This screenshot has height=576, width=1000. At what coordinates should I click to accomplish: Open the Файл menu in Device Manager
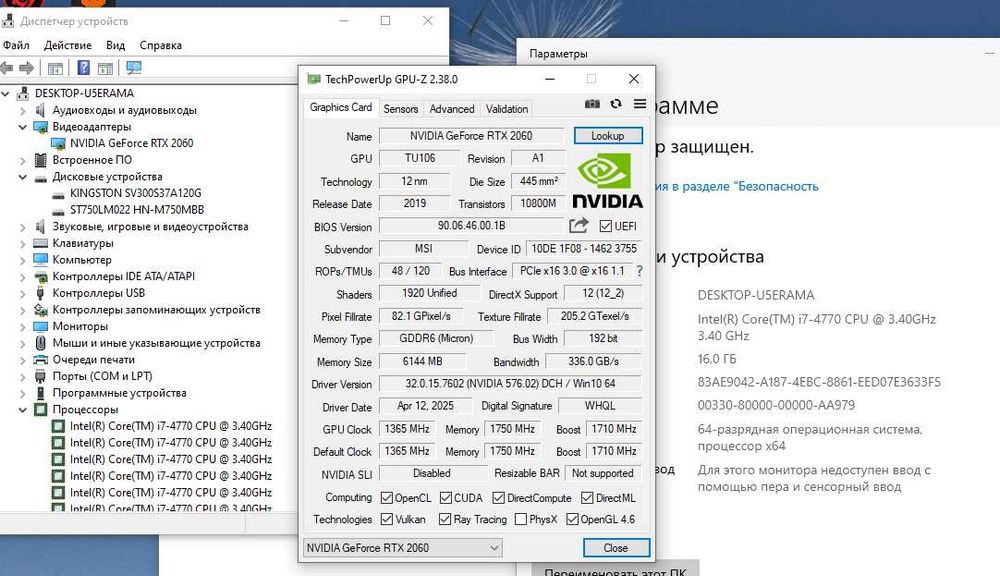[16, 45]
